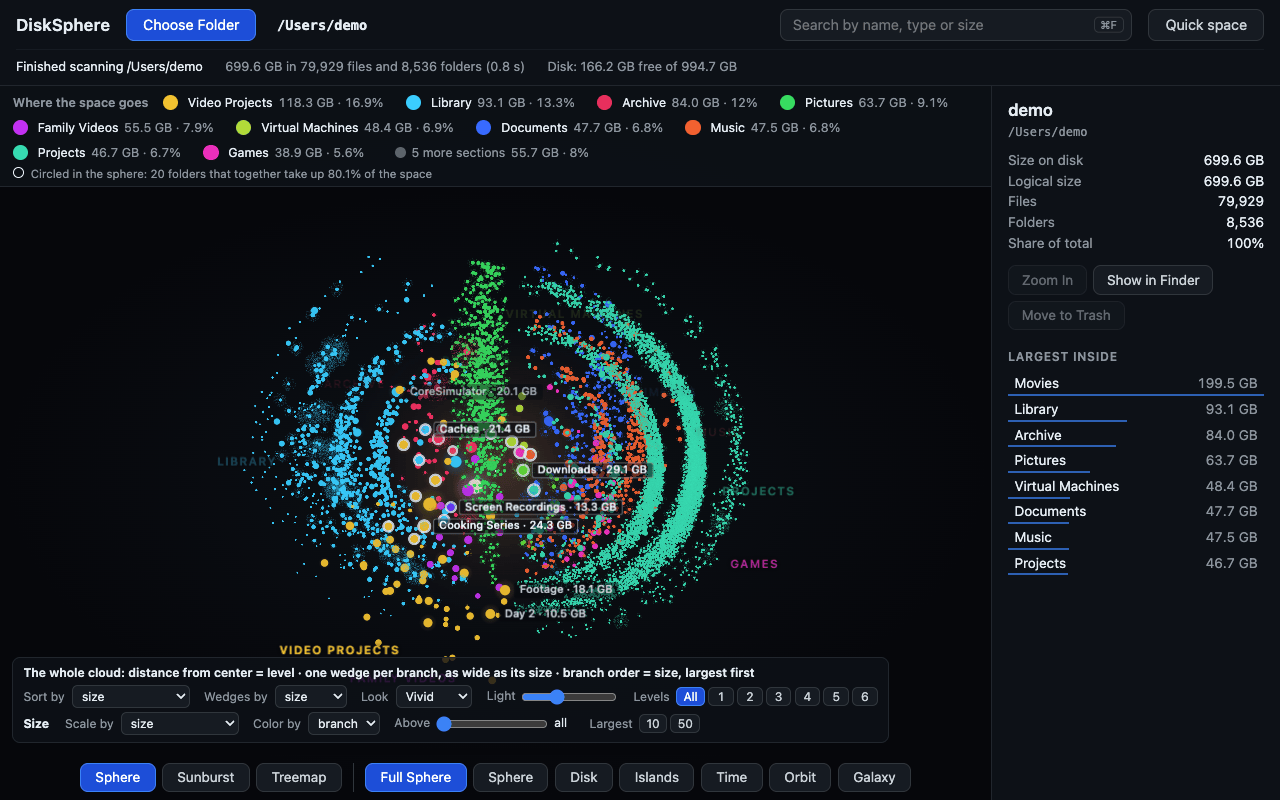Select the Sphere layout beside Disk

[511, 777]
